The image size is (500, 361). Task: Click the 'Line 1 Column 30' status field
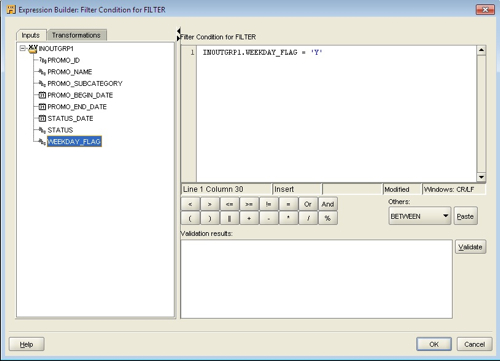[226, 189]
